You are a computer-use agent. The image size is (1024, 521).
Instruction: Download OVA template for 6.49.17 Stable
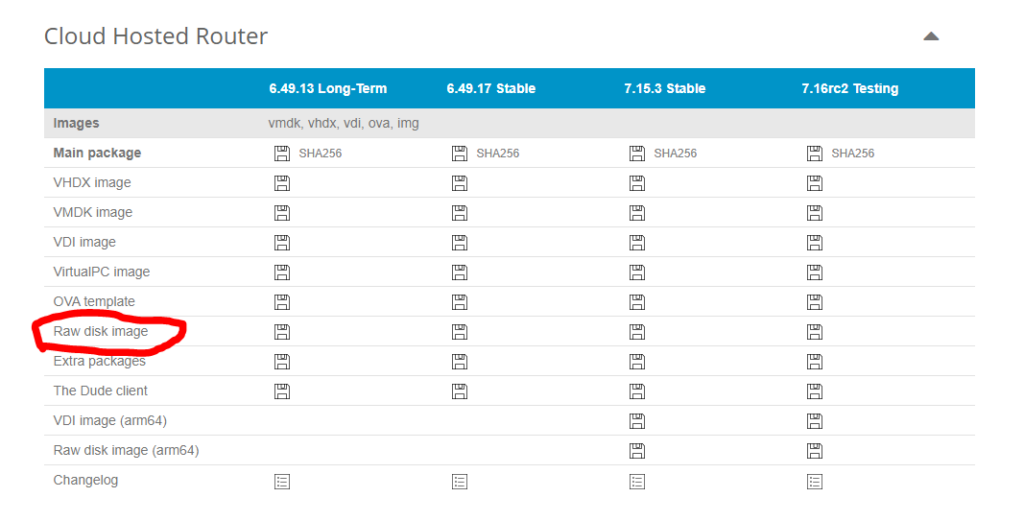tap(460, 302)
